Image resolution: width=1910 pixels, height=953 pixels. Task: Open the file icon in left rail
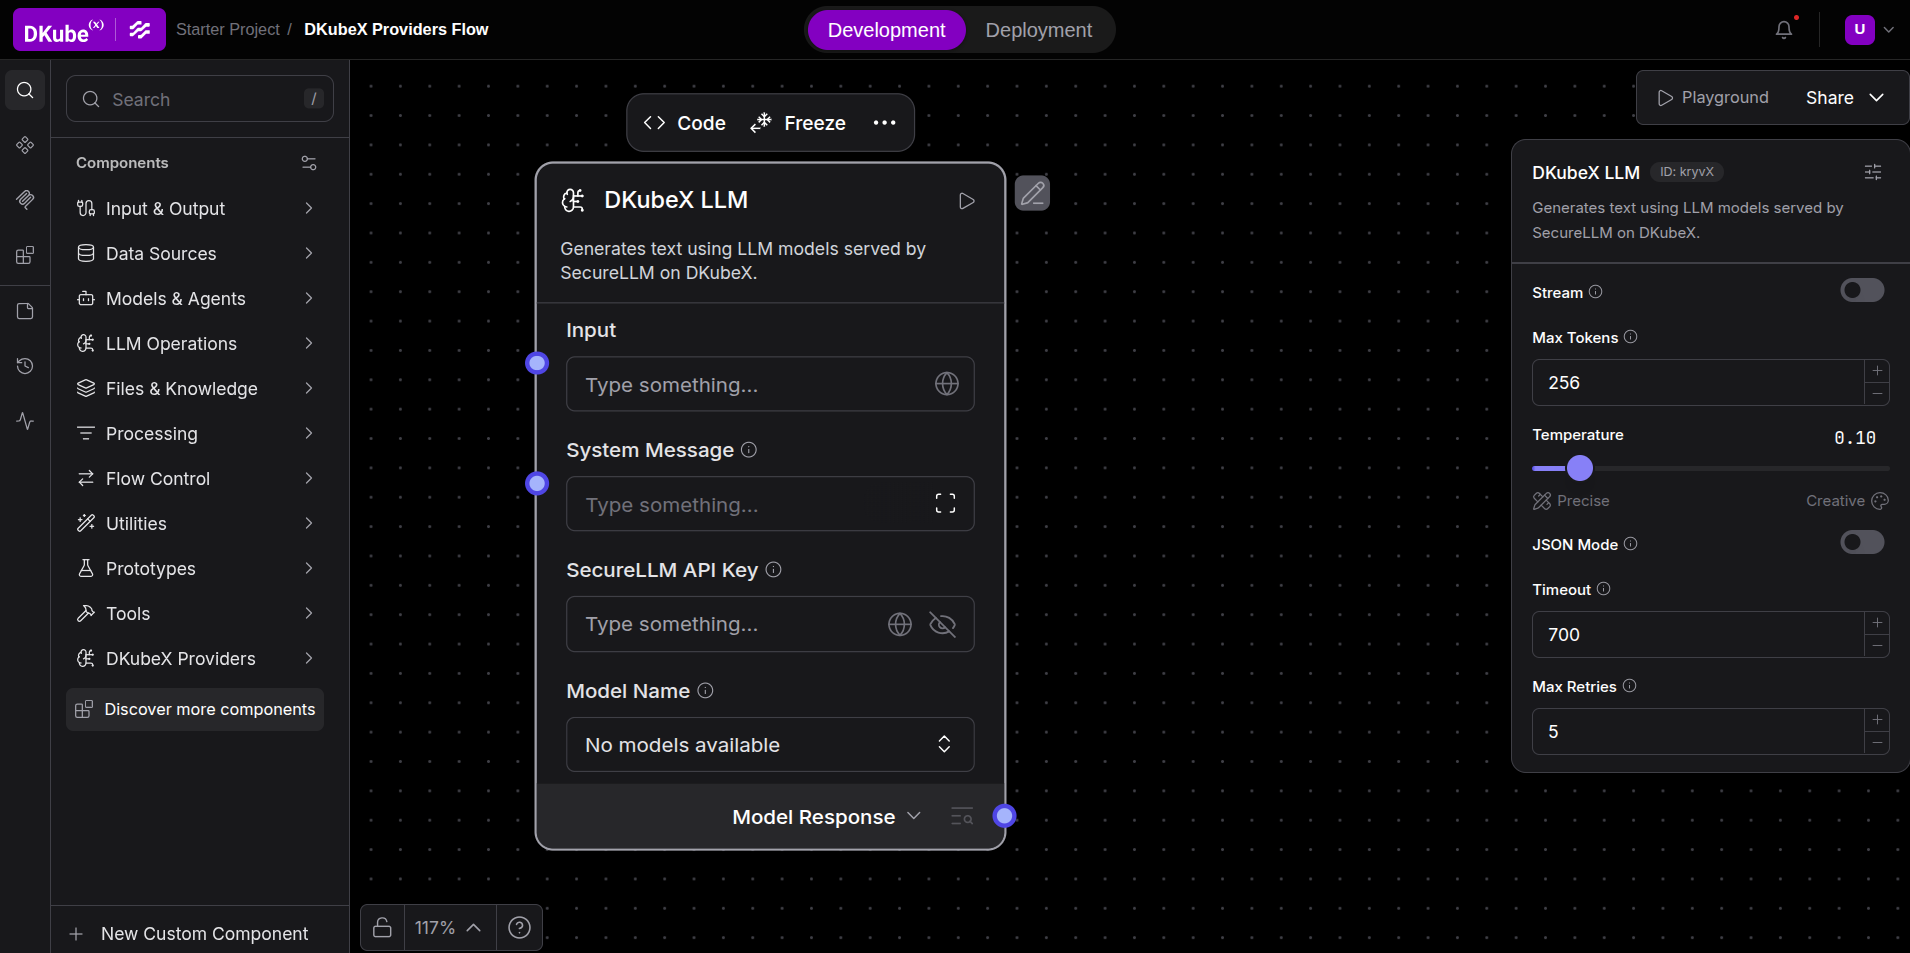click(25, 311)
